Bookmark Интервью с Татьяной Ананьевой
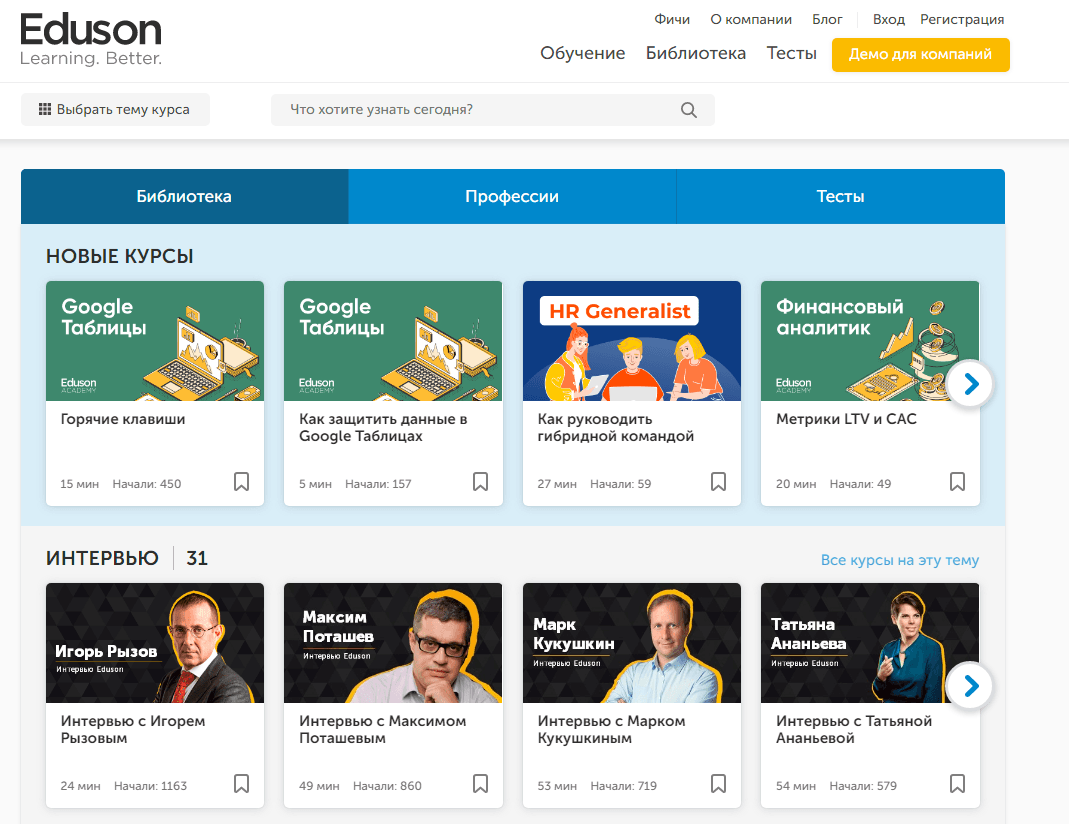Image resolution: width=1069 pixels, height=824 pixels. tap(957, 784)
